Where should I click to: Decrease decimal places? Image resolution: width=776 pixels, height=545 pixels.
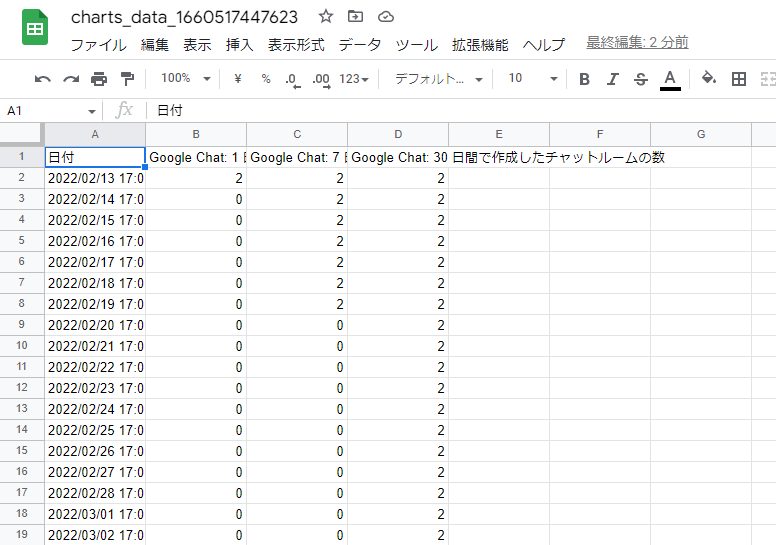pyautogui.click(x=292, y=79)
